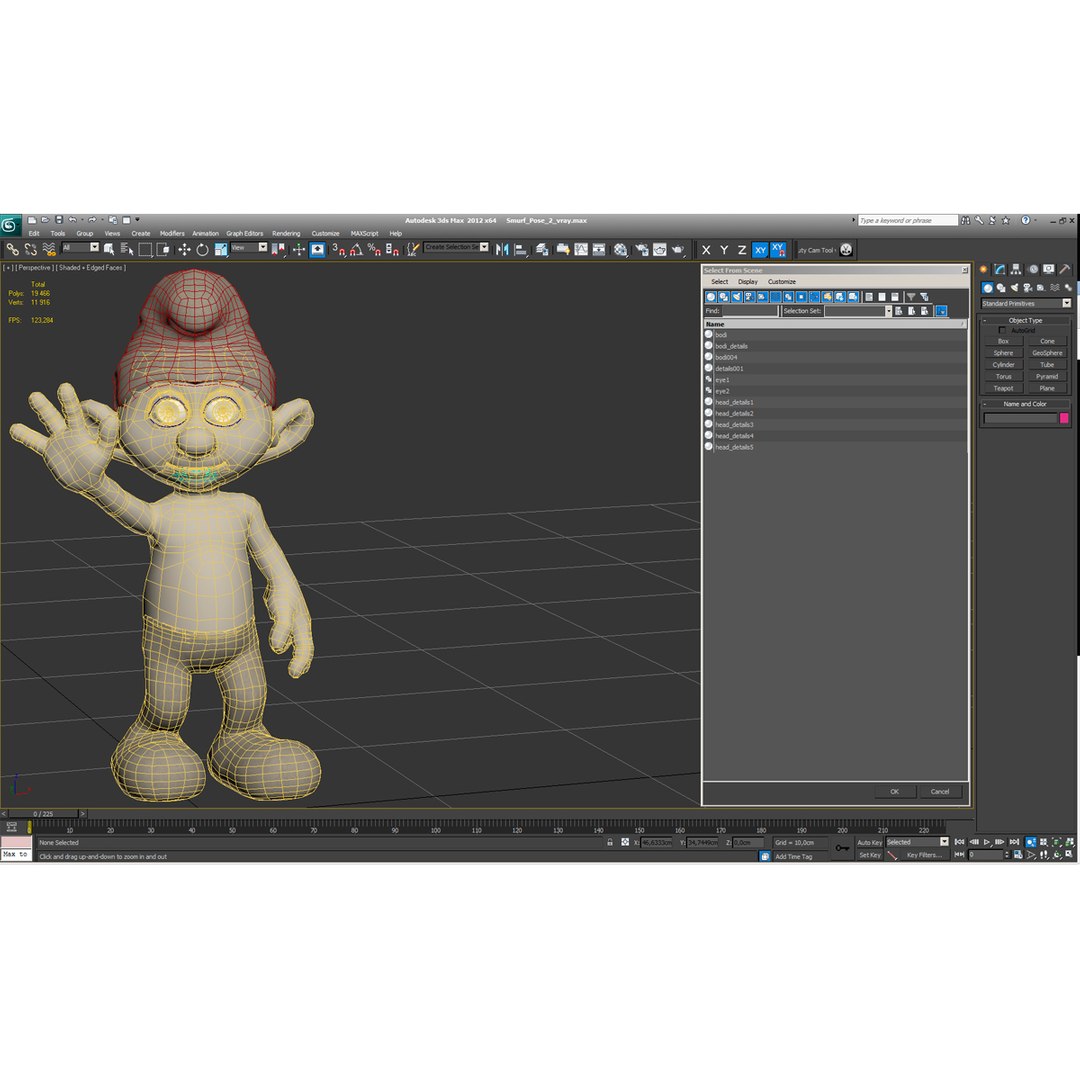Open the Selection Set dropdown in dialog
The width and height of the screenshot is (1080, 1080).
[858, 311]
